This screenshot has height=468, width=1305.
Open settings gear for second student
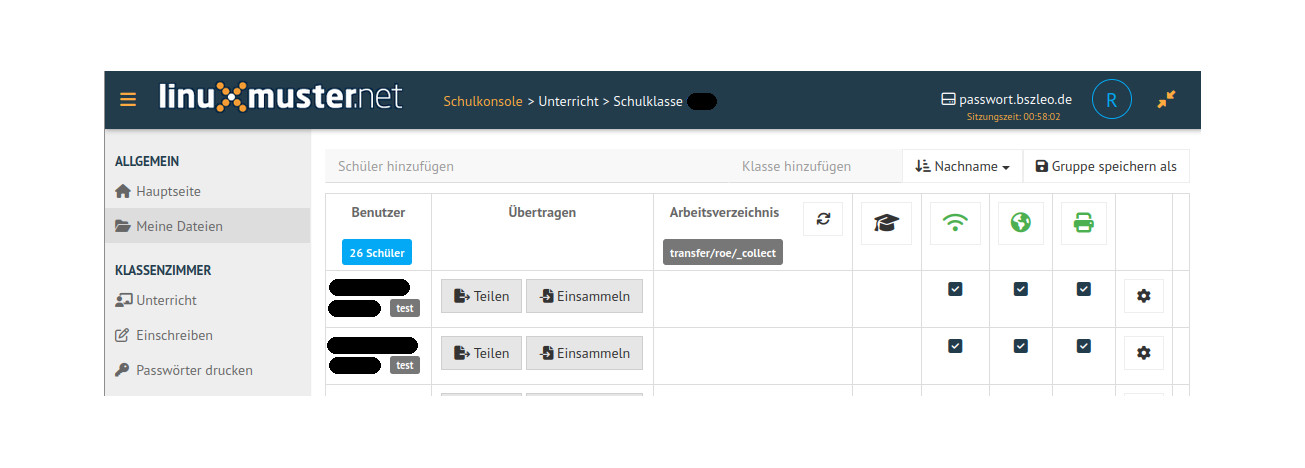(1144, 353)
